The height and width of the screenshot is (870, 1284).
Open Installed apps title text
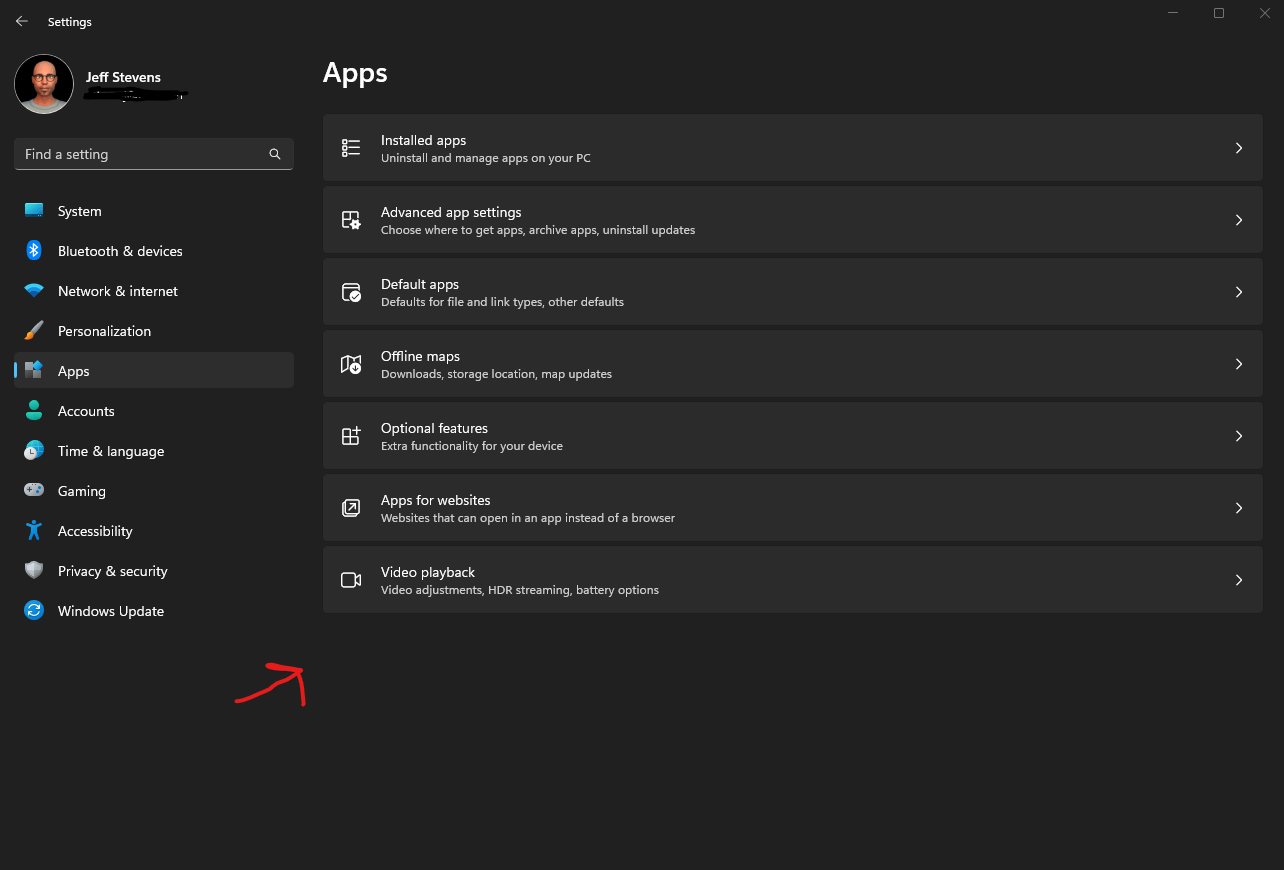(x=423, y=140)
